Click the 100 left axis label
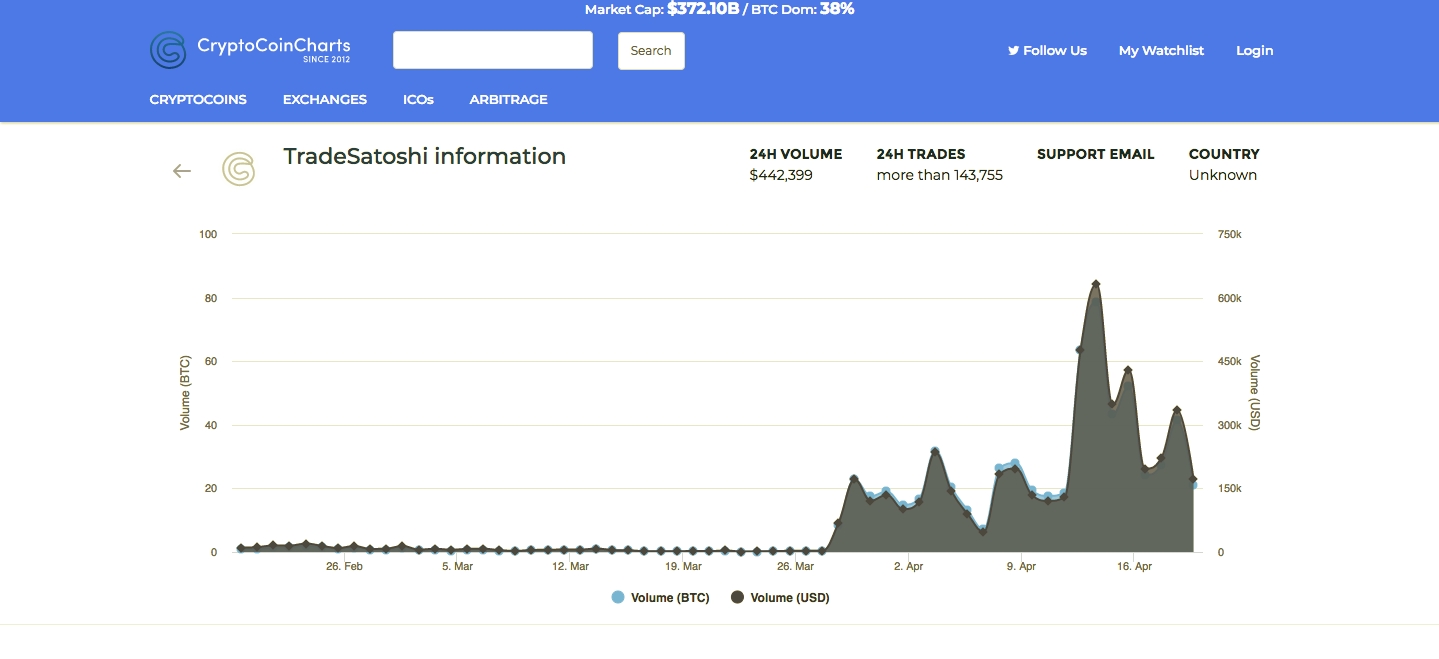1439x659 pixels. click(x=208, y=234)
